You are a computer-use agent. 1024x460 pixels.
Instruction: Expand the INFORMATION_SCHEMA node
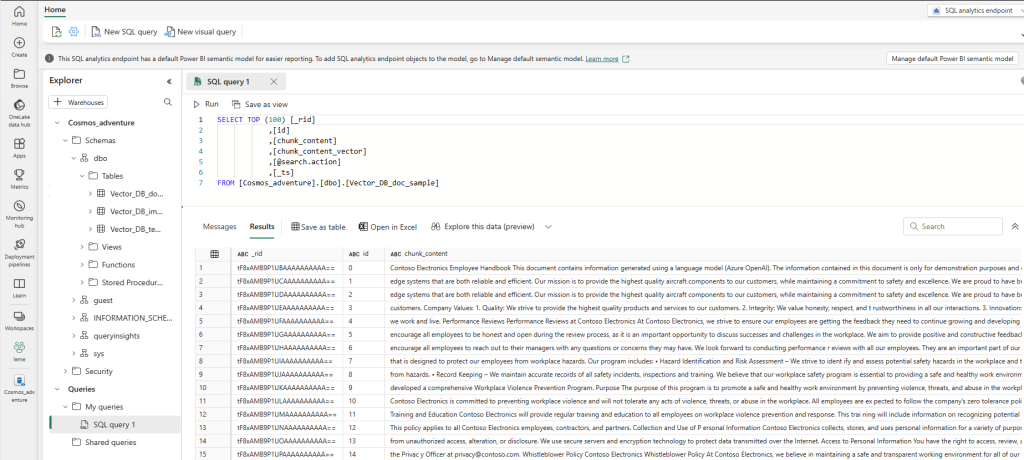(x=73, y=318)
